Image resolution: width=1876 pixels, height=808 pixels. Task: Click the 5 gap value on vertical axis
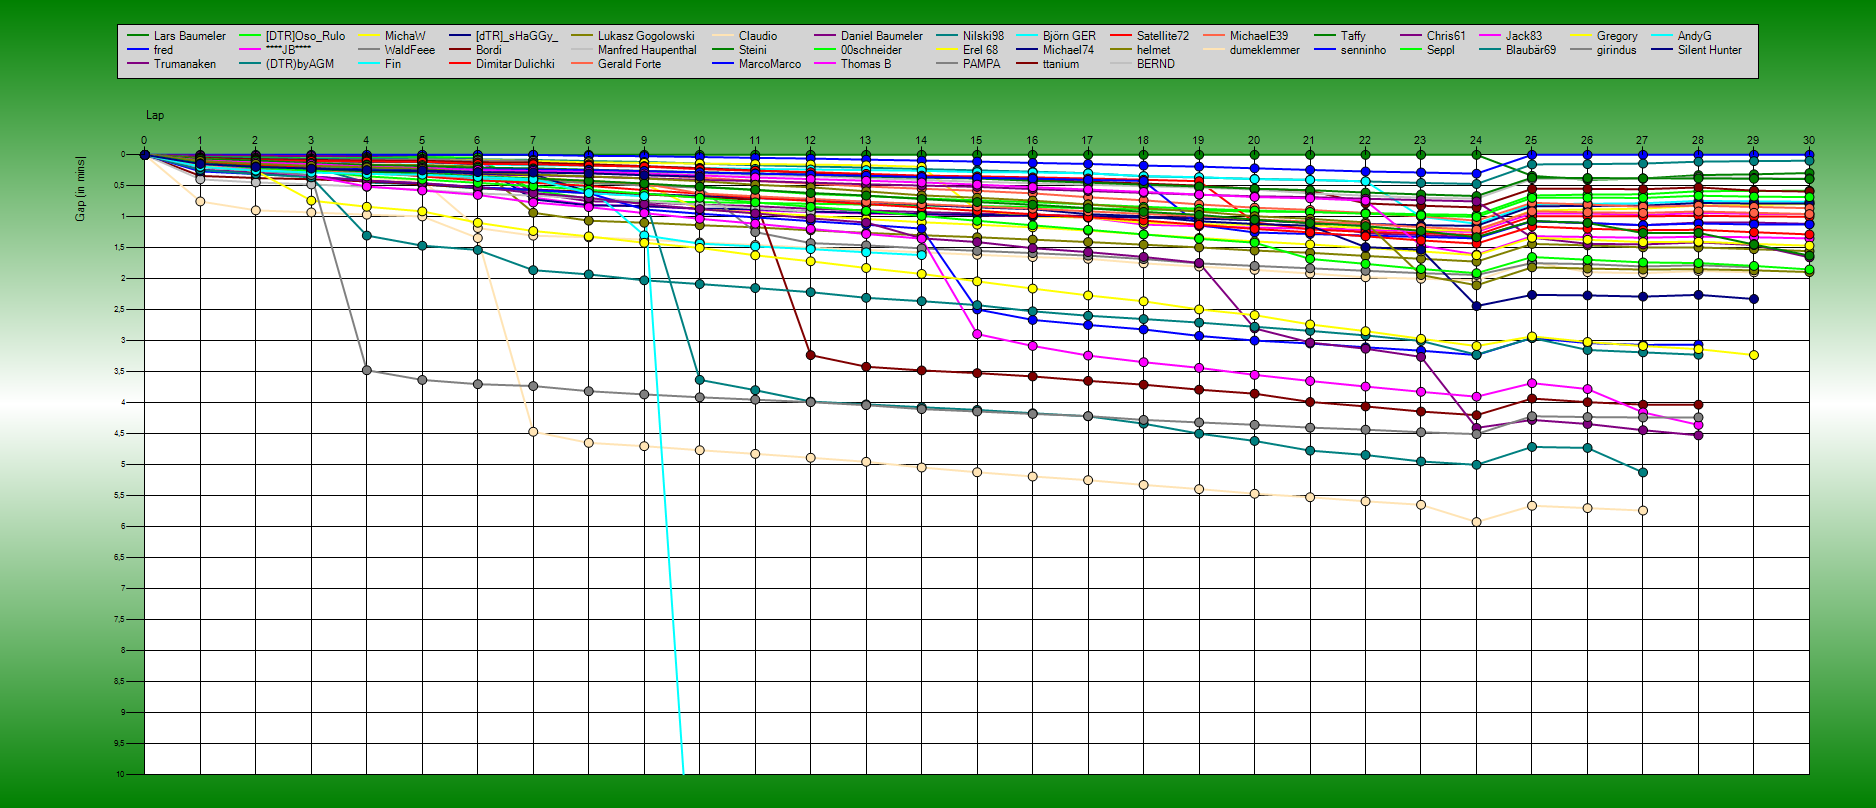(123, 464)
